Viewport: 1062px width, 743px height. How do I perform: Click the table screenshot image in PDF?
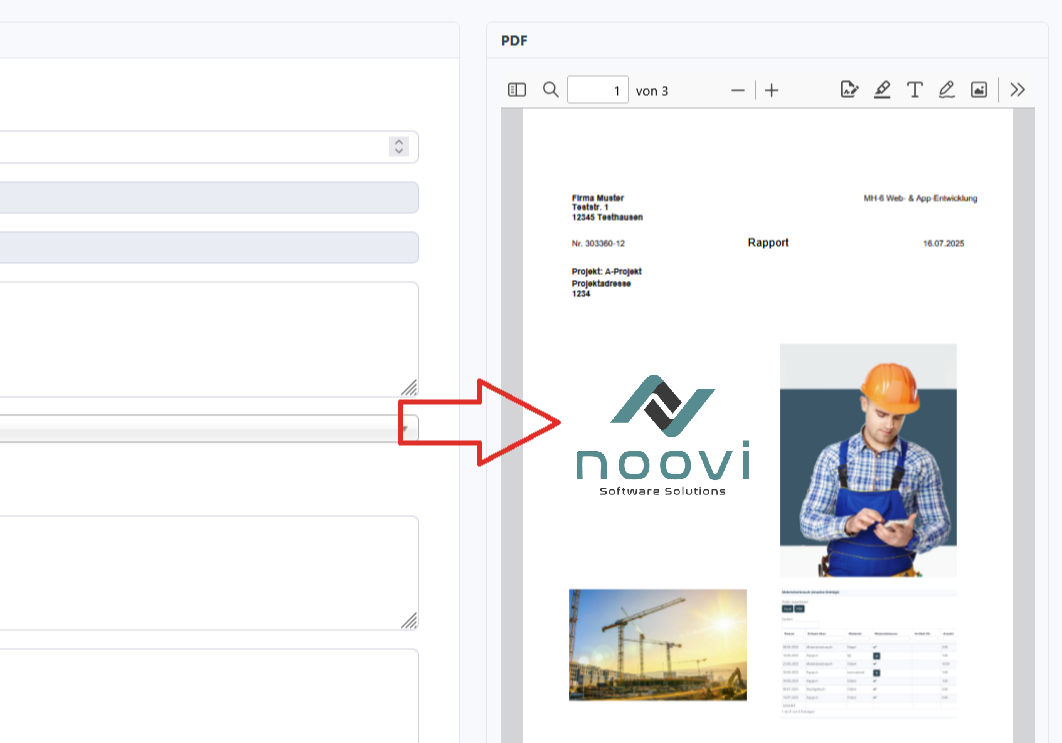868,653
